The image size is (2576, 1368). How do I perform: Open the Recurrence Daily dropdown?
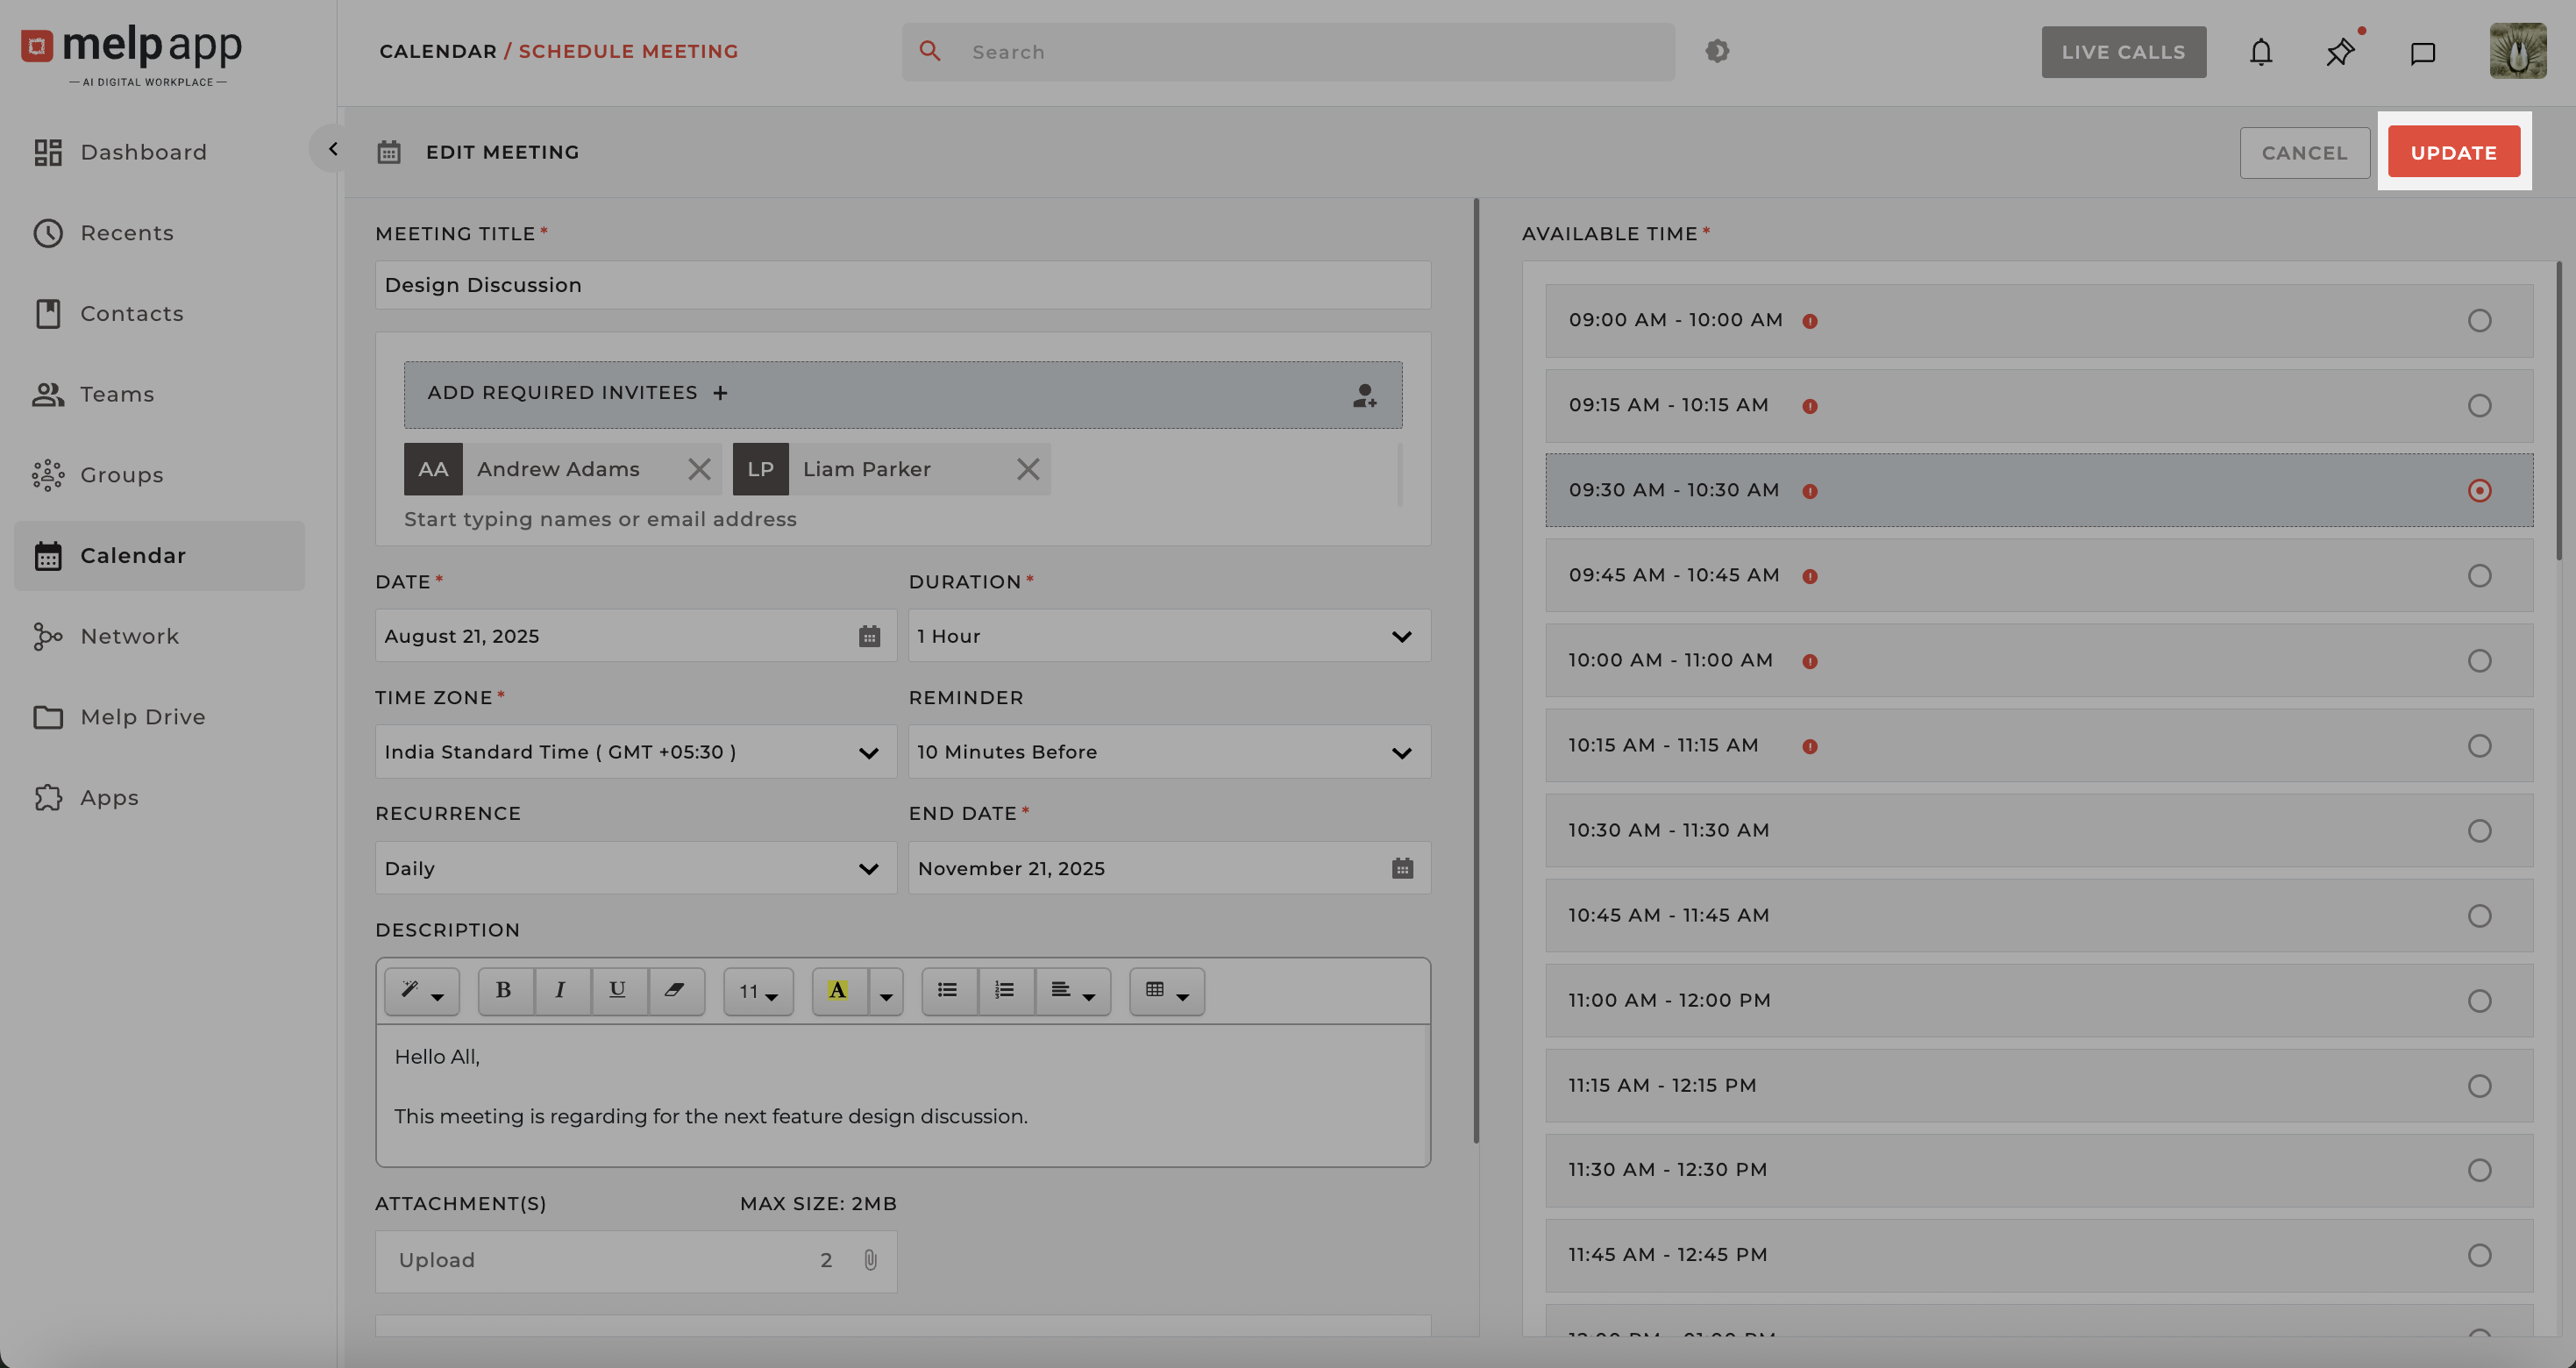868,868
